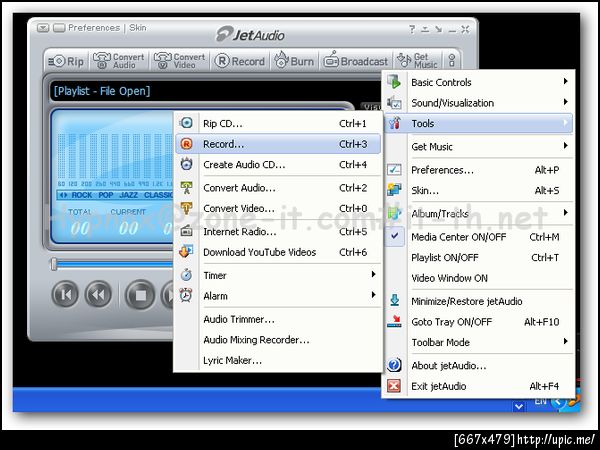The height and width of the screenshot is (450, 600).
Task: Open Convert Audio from the toolbar
Action: (119, 61)
